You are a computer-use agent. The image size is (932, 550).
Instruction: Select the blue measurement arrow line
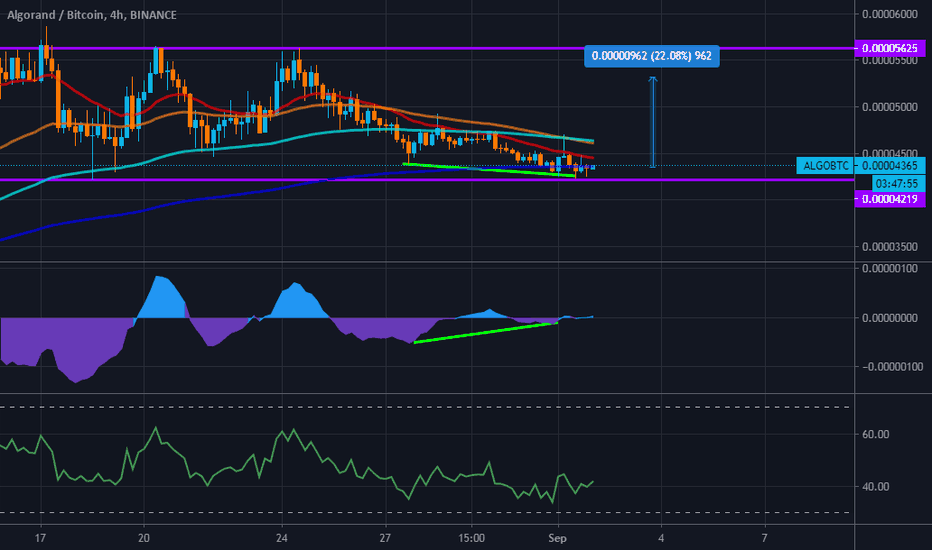(653, 122)
